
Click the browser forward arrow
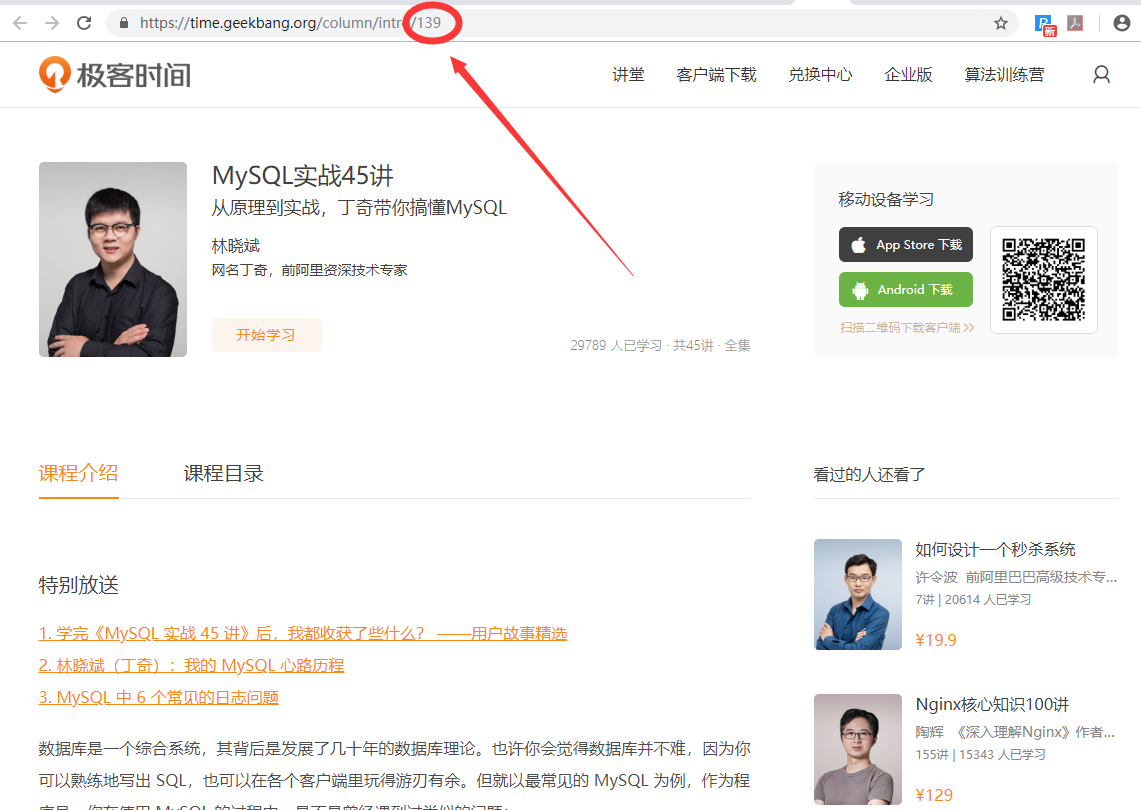(x=52, y=23)
